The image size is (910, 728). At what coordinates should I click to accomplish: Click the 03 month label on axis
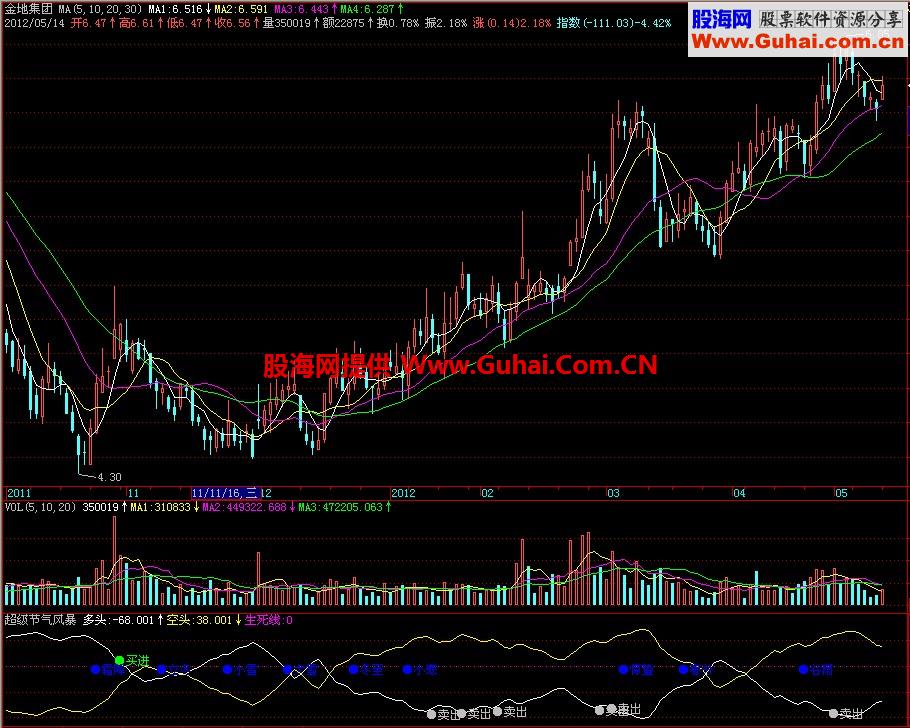click(x=613, y=493)
